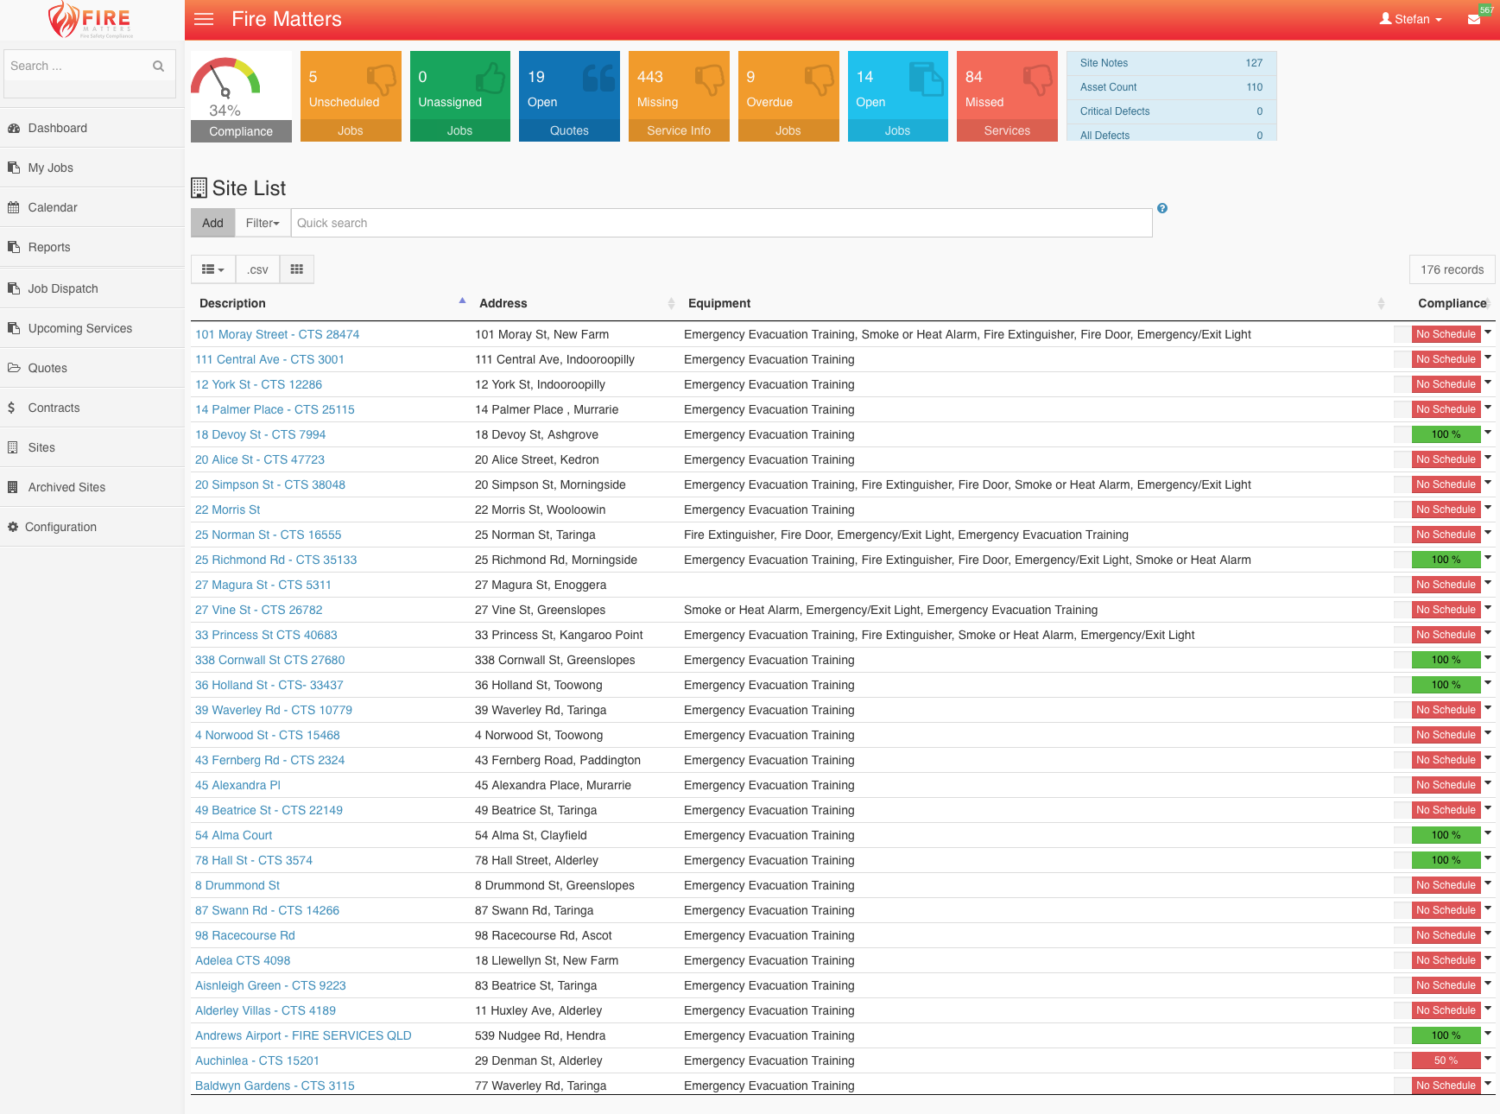Open the Missed Services thumbs-down tile
The height and width of the screenshot is (1114, 1500).
tap(1006, 96)
